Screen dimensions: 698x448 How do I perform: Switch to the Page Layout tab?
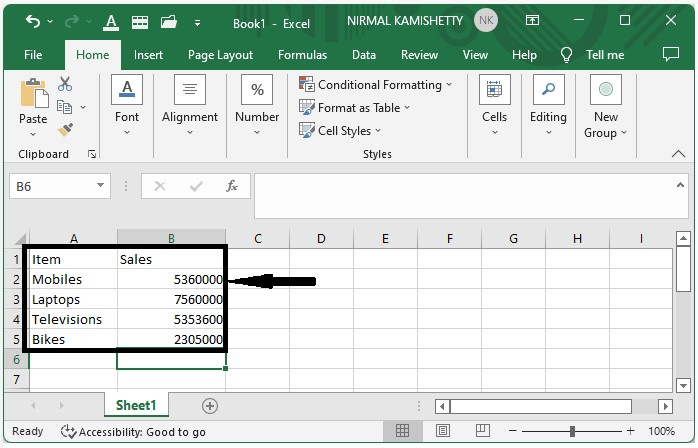(x=220, y=55)
